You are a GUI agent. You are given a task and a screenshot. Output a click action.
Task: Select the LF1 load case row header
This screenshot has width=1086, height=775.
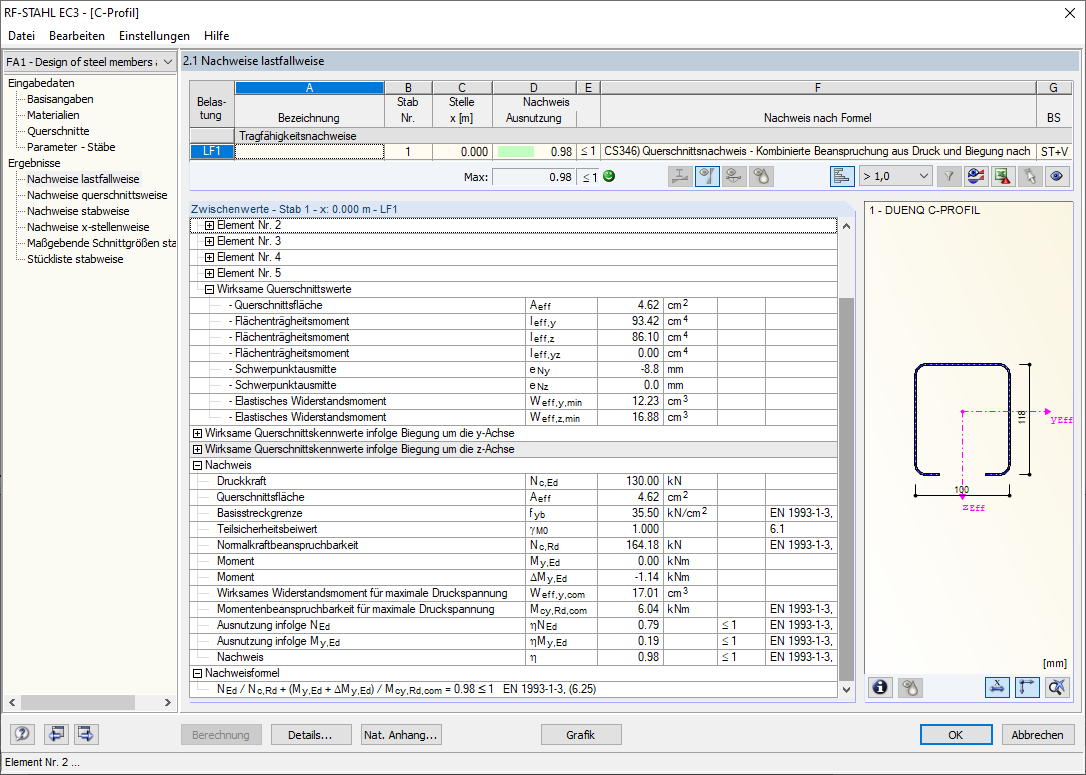point(212,152)
